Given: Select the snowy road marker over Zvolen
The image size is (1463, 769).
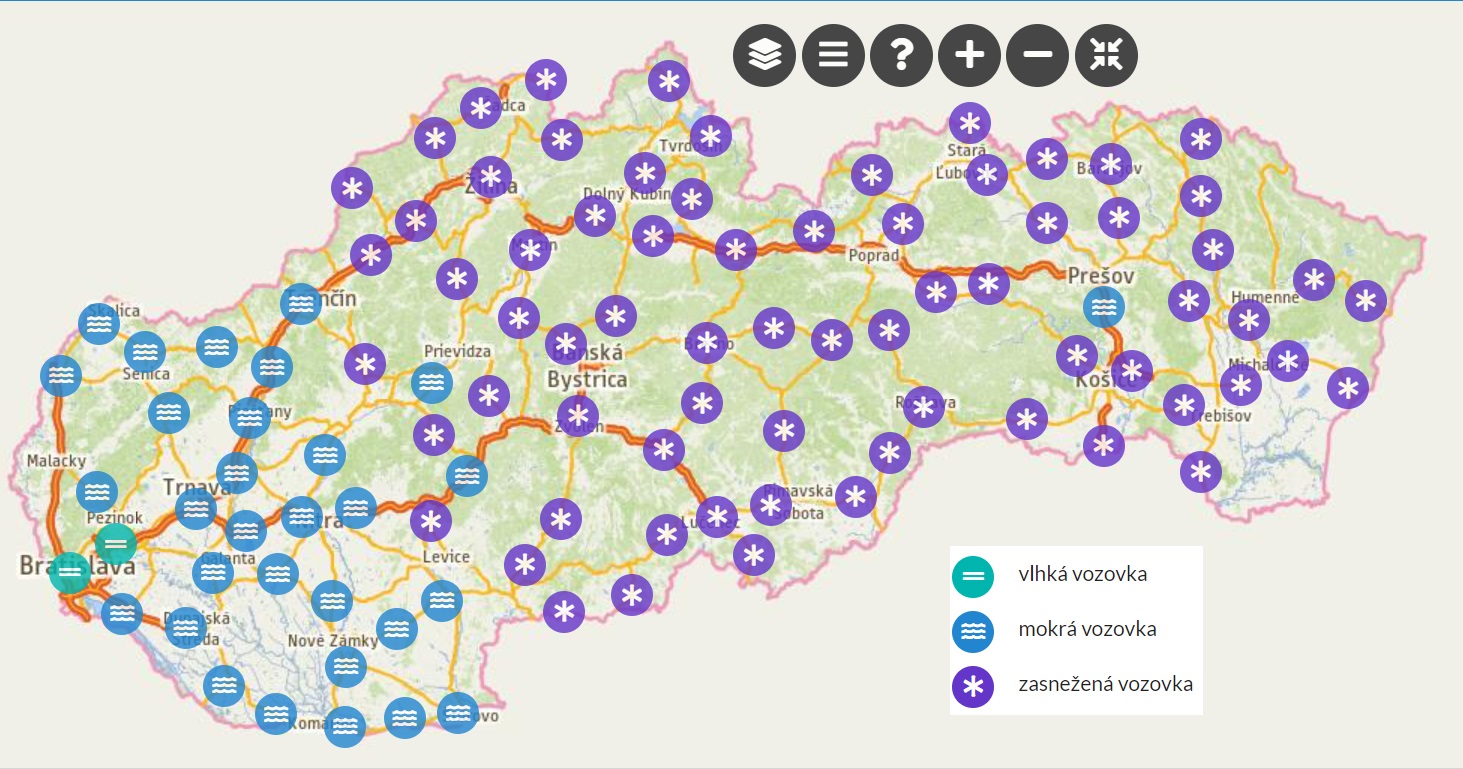Looking at the screenshot, I should pos(577,415).
